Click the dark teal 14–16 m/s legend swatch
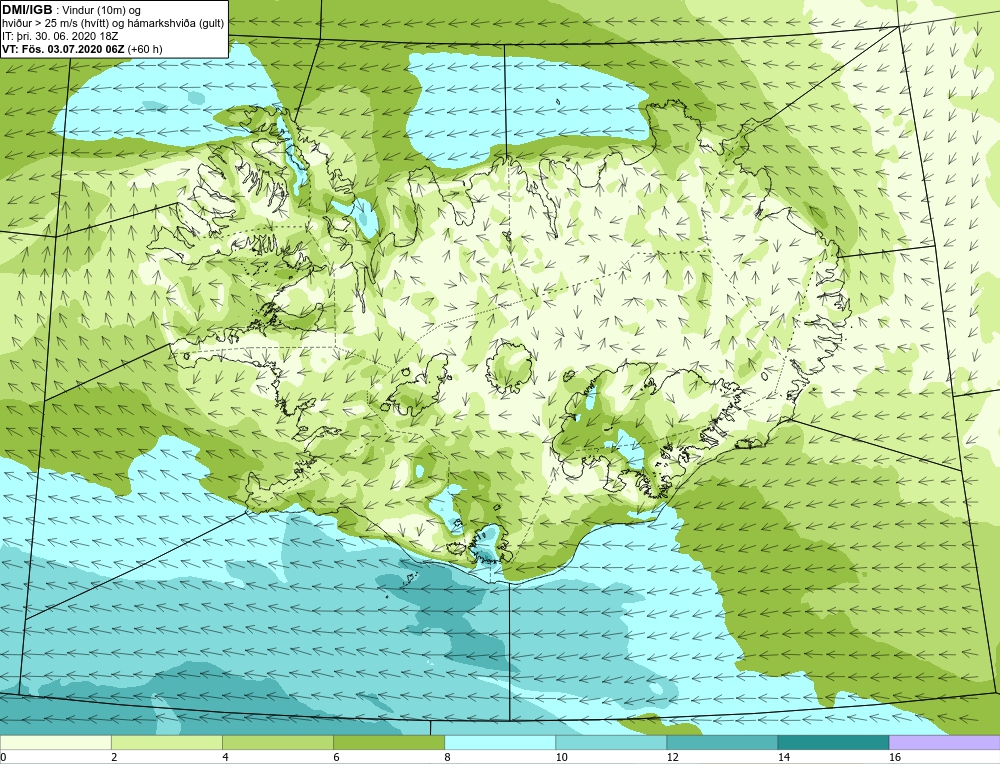The width and height of the screenshot is (1000, 764). tap(833, 742)
